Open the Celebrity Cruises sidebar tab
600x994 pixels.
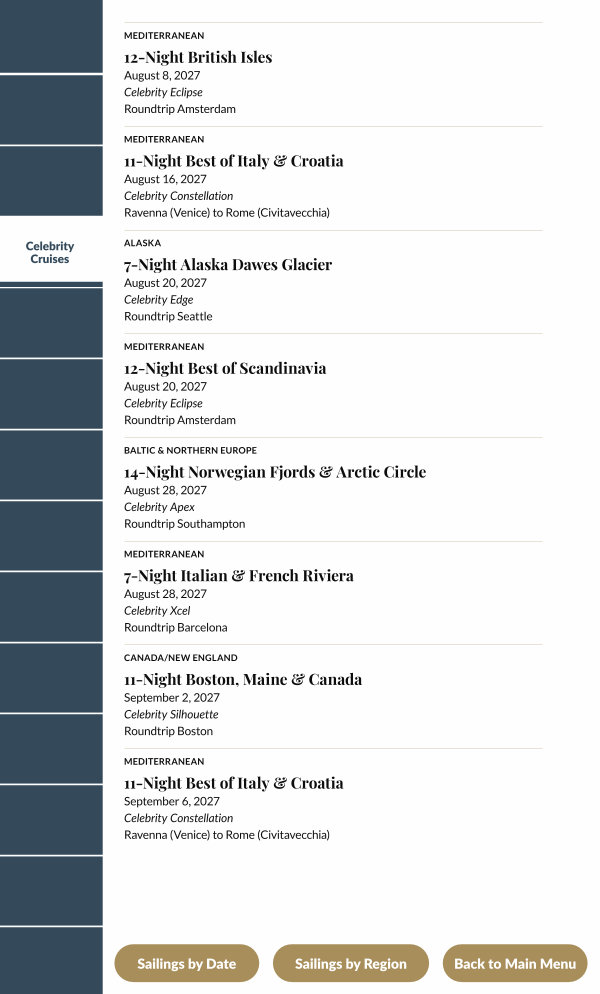(x=50, y=252)
